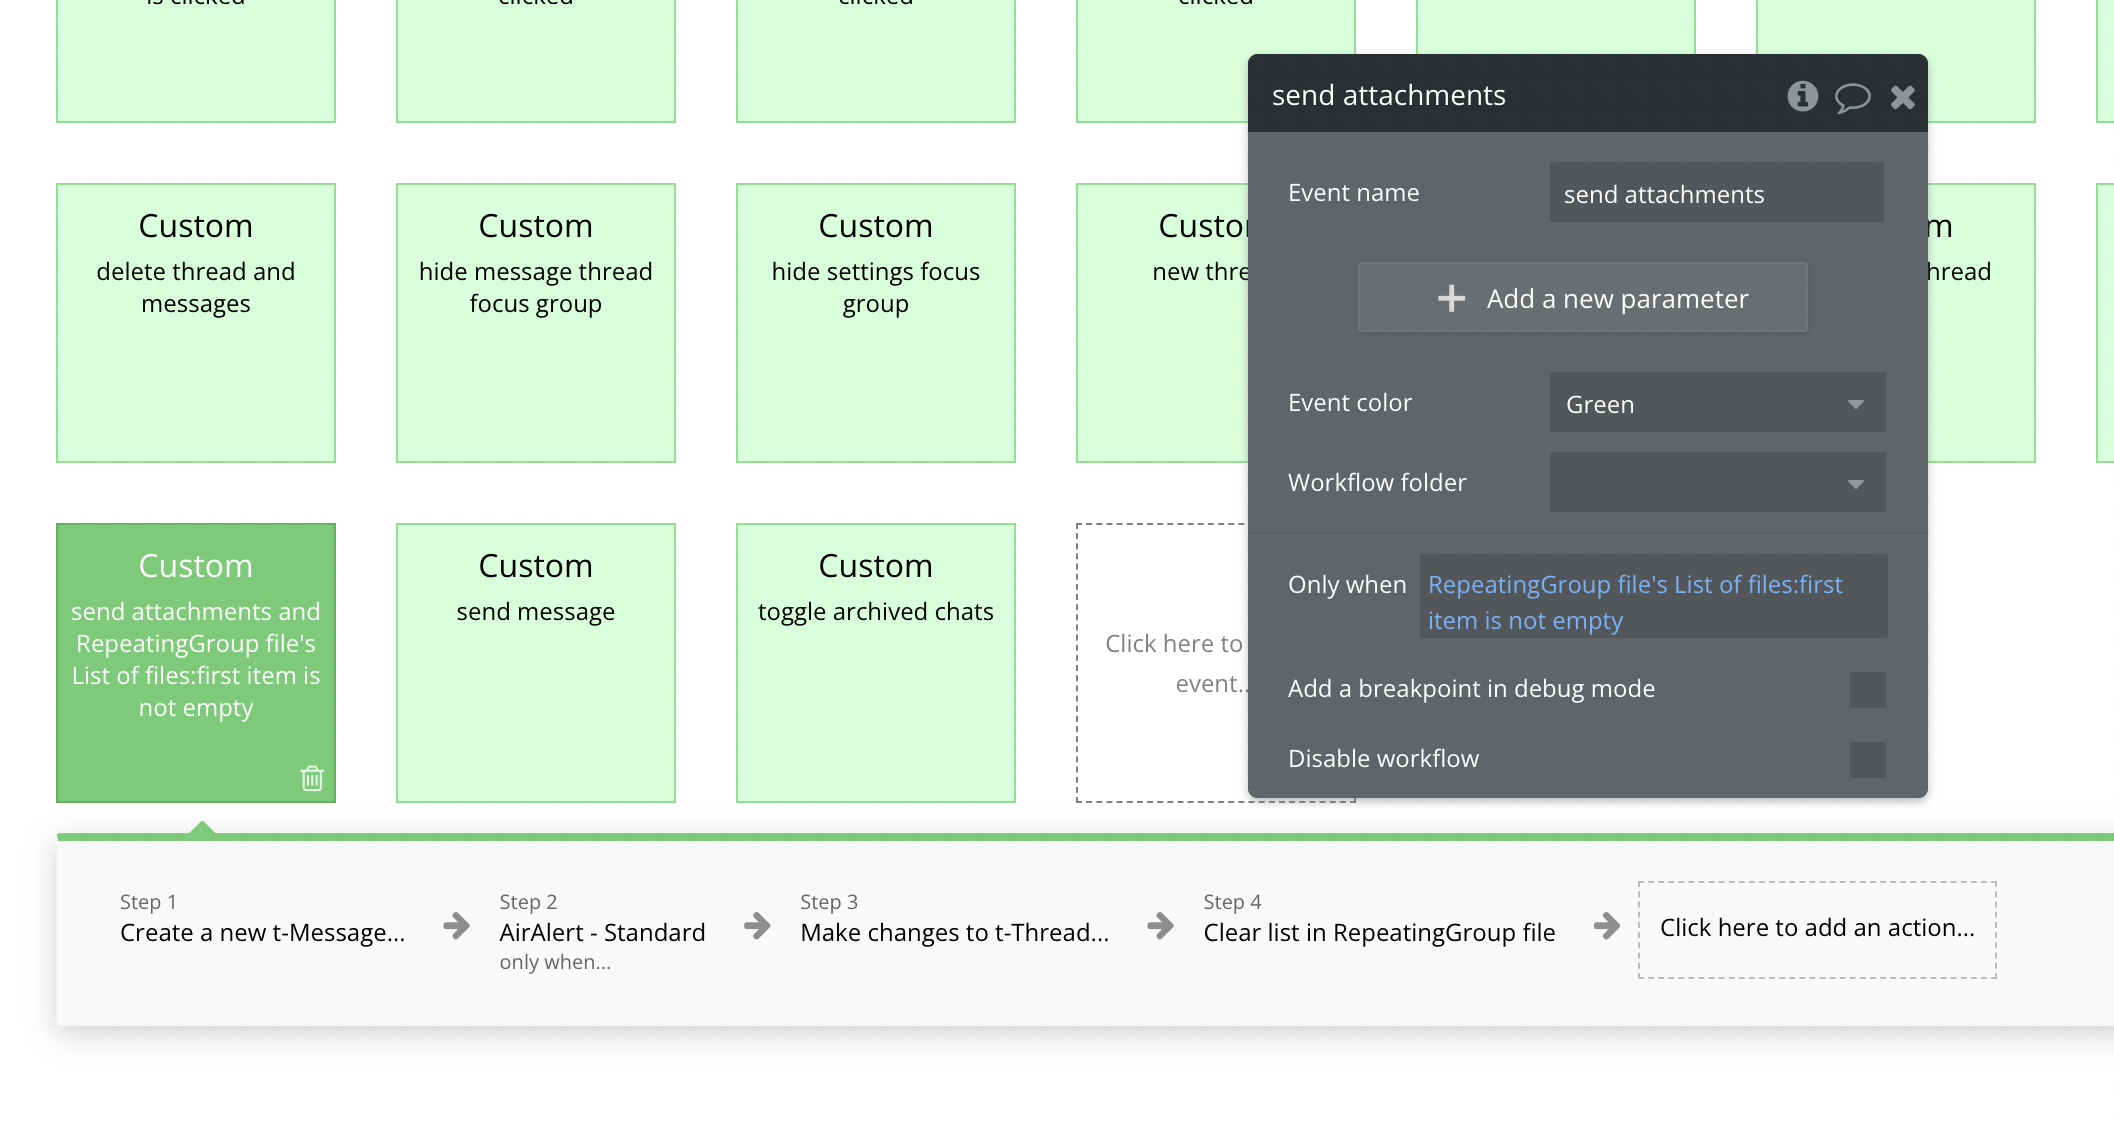Click arrow between Step 1 and Step 2

tap(457, 925)
